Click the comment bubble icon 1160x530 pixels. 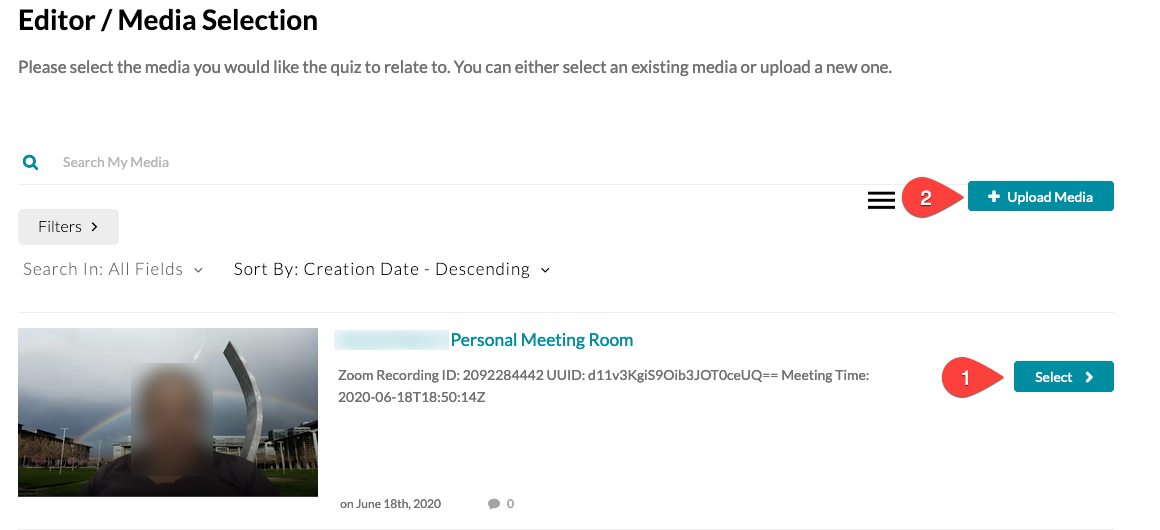(494, 504)
